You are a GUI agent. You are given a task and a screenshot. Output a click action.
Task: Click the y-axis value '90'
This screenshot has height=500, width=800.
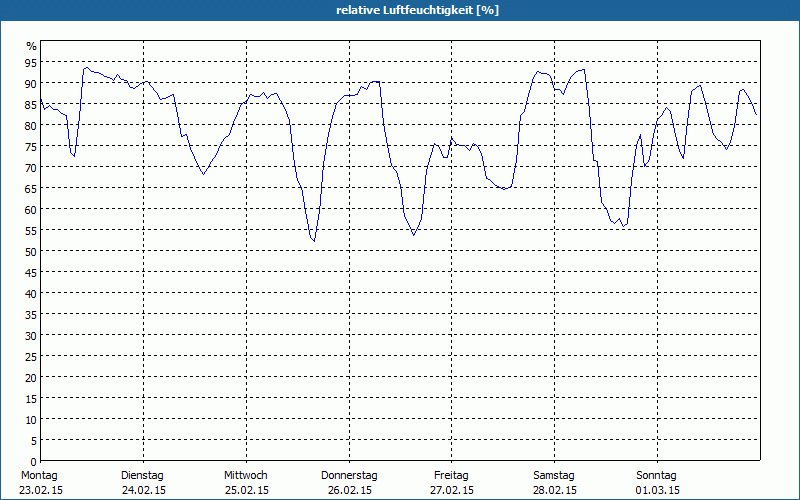[x=31, y=84]
